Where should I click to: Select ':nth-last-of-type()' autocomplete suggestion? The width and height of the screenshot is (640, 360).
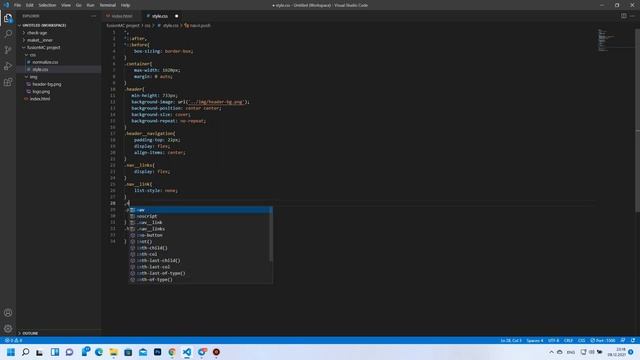(200, 273)
